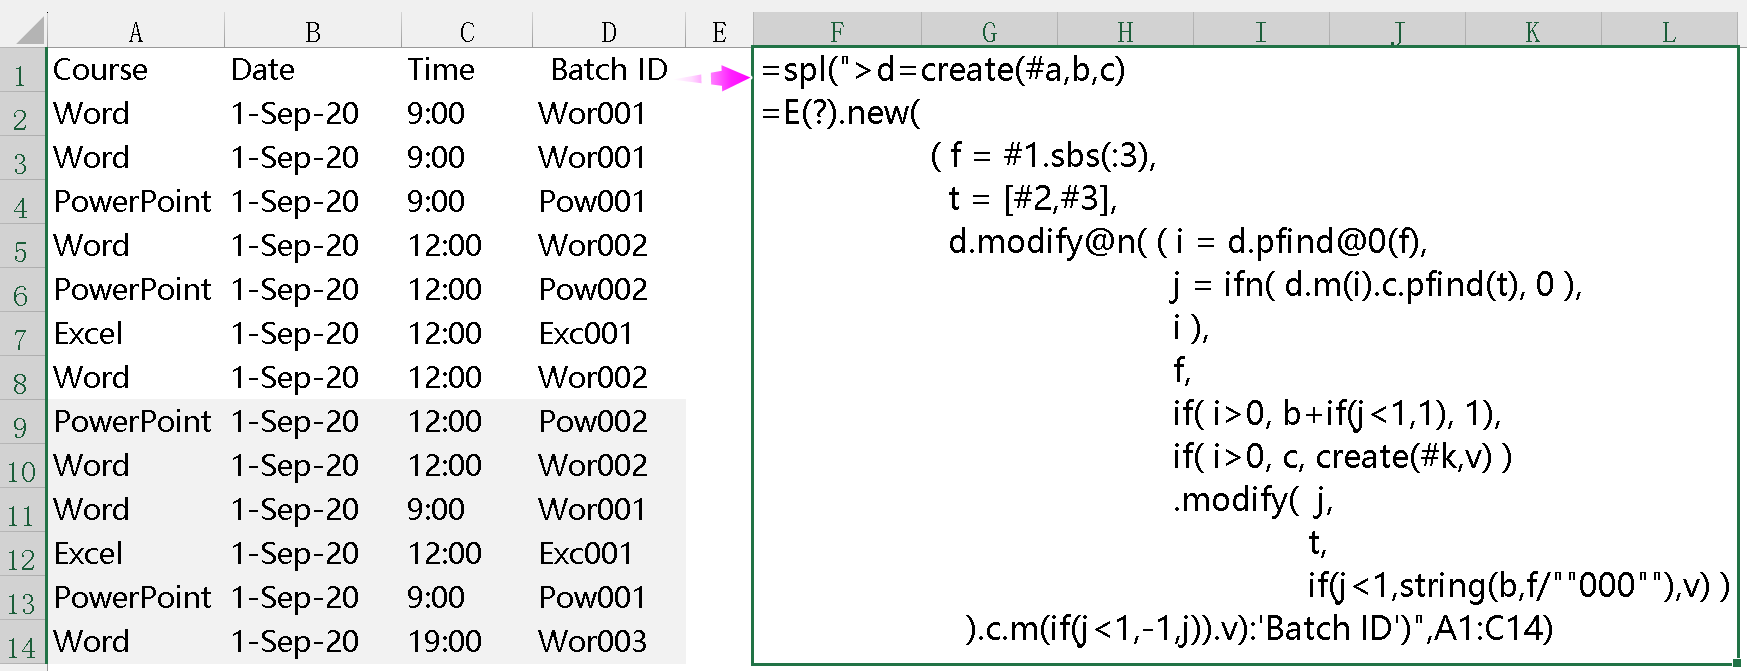Click column F header
The image size is (1747, 671).
coord(837,32)
